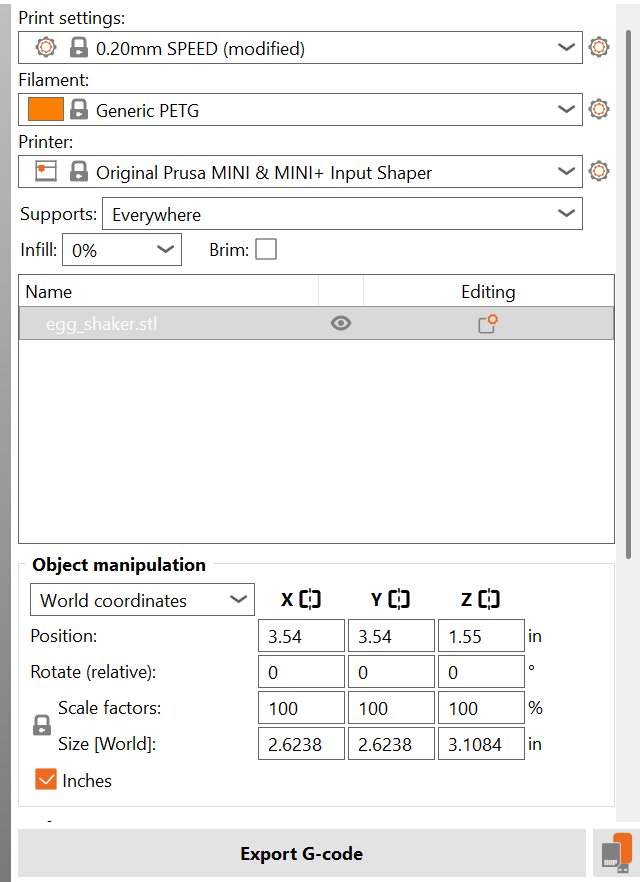Click the Name column header
This screenshot has width=640, height=882.
tap(169, 291)
